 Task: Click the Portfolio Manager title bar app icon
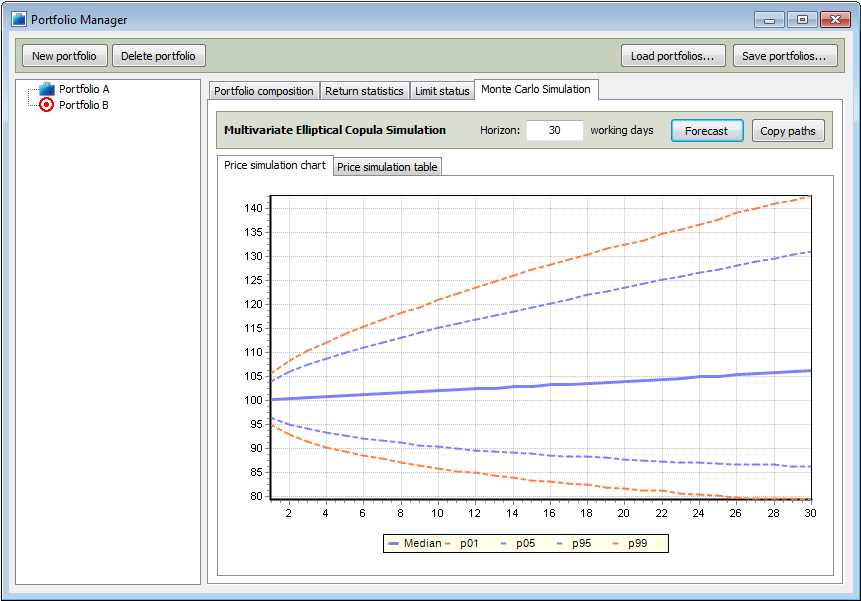[x=19, y=19]
